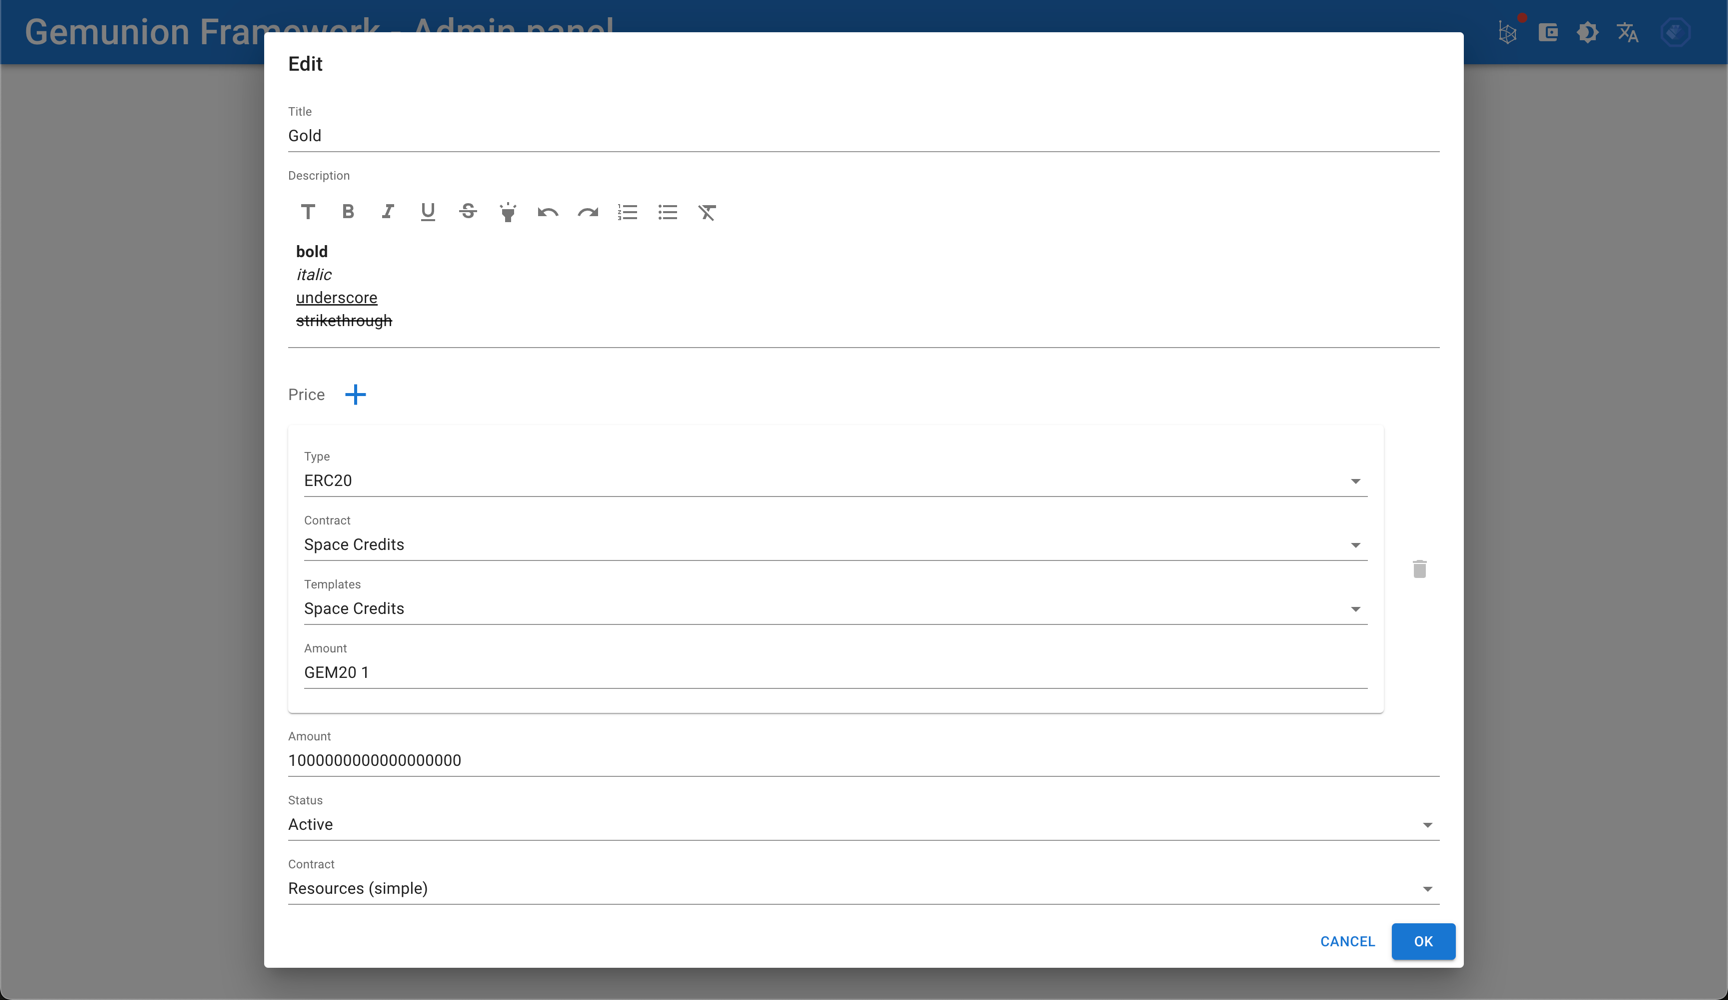1728x1000 pixels.
Task: Click the 'Price' section label
Action: click(x=306, y=395)
